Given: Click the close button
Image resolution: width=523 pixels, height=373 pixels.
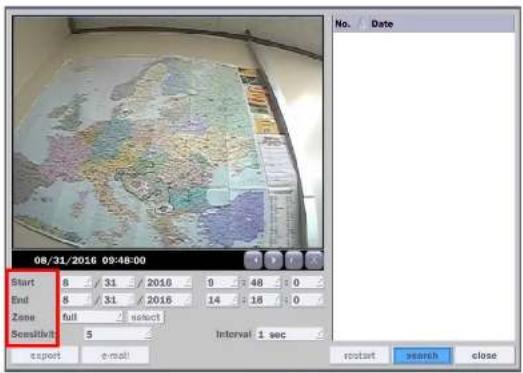Looking at the screenshot, I should tap(484, 355).
